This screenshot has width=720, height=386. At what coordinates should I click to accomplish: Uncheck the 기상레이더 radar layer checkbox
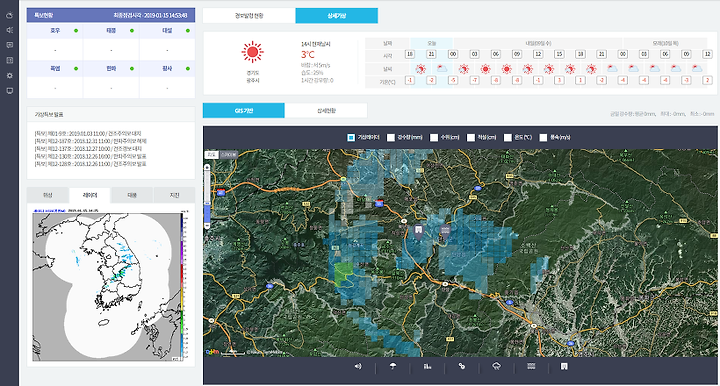(x=351, y=137)
